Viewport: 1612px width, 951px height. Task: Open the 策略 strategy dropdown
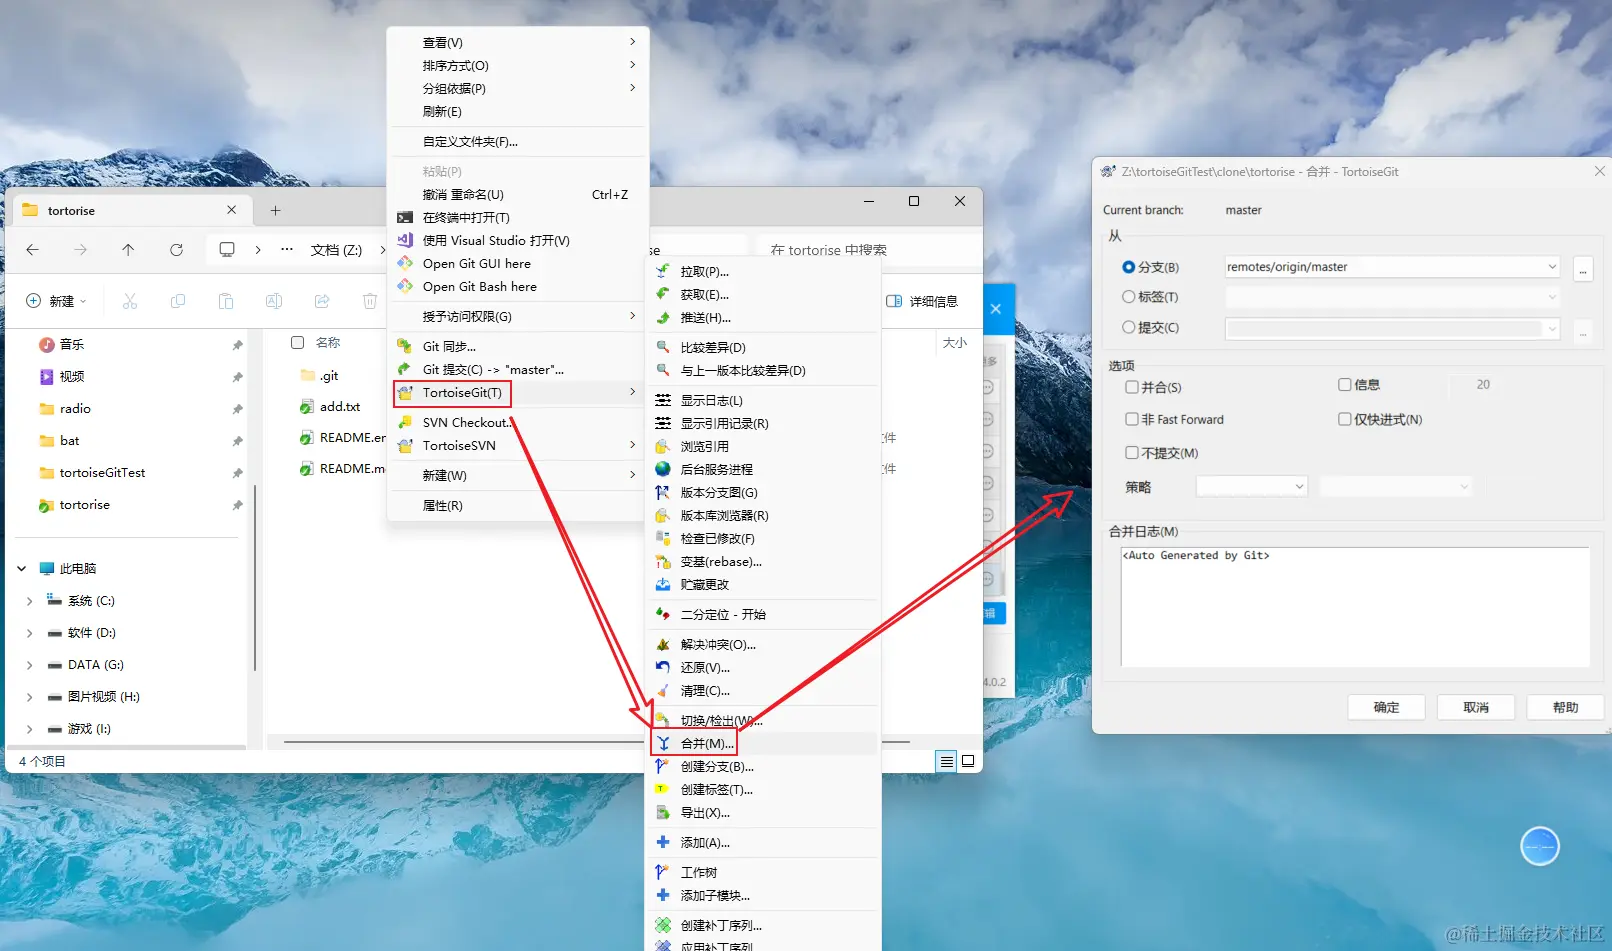pos(1299,487)
